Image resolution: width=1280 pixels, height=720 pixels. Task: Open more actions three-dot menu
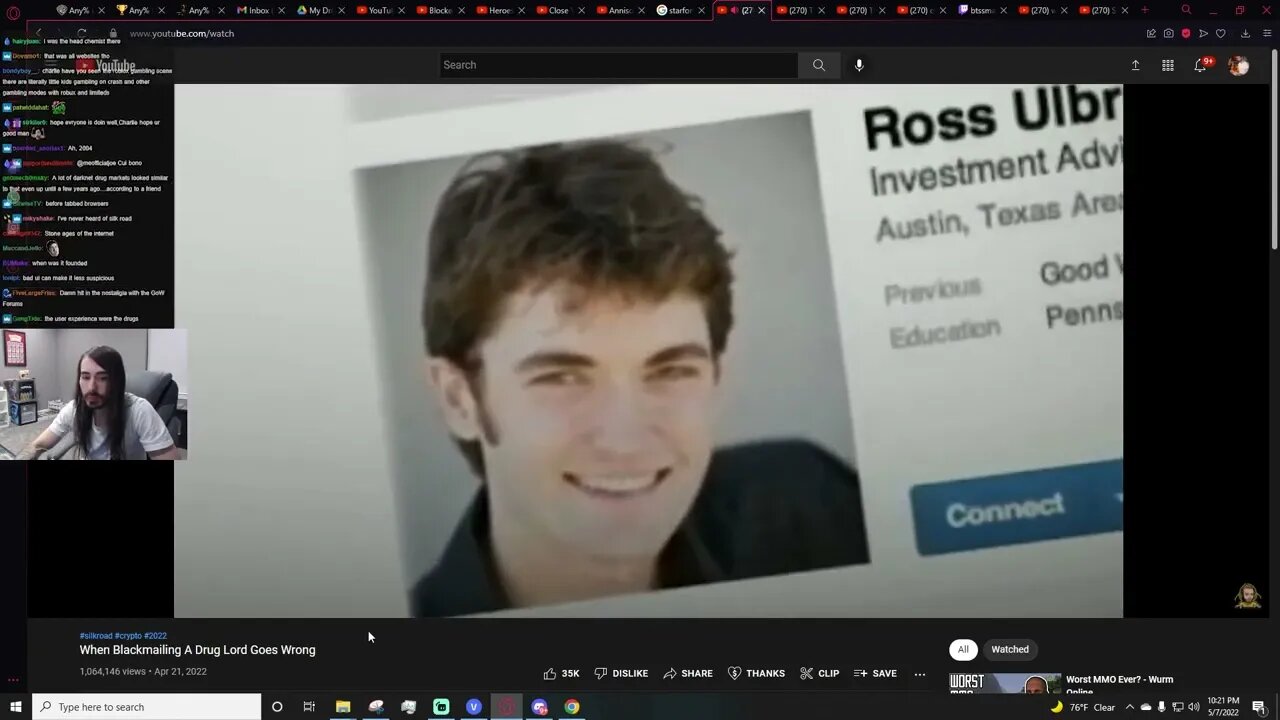click(x=920, y=673)
